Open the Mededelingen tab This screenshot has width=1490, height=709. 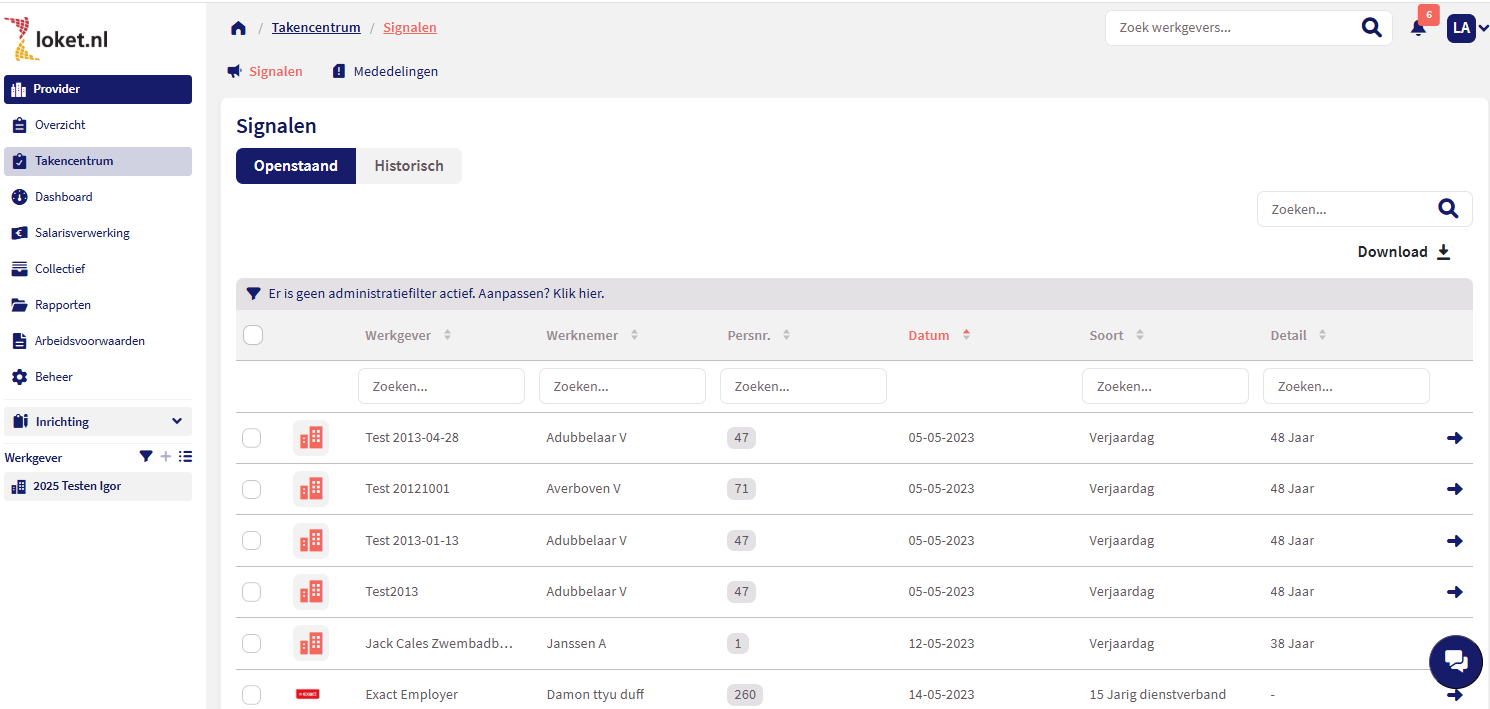tap(395, 72)
